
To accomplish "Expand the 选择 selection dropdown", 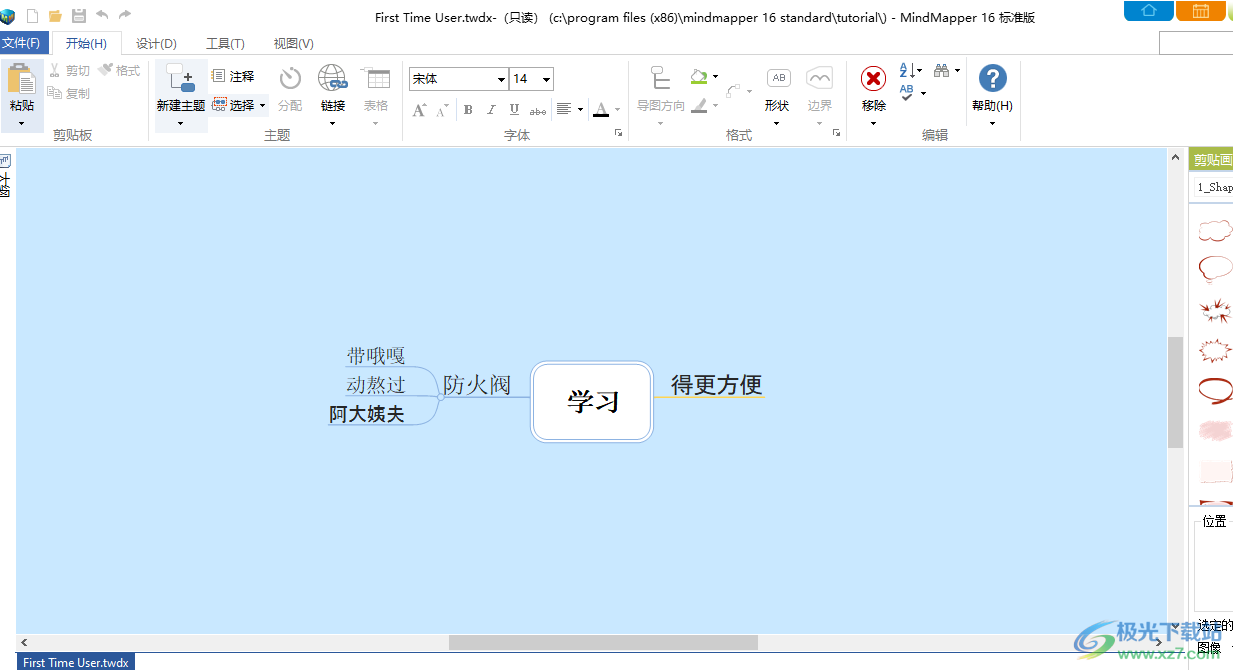I will [262, 105].
